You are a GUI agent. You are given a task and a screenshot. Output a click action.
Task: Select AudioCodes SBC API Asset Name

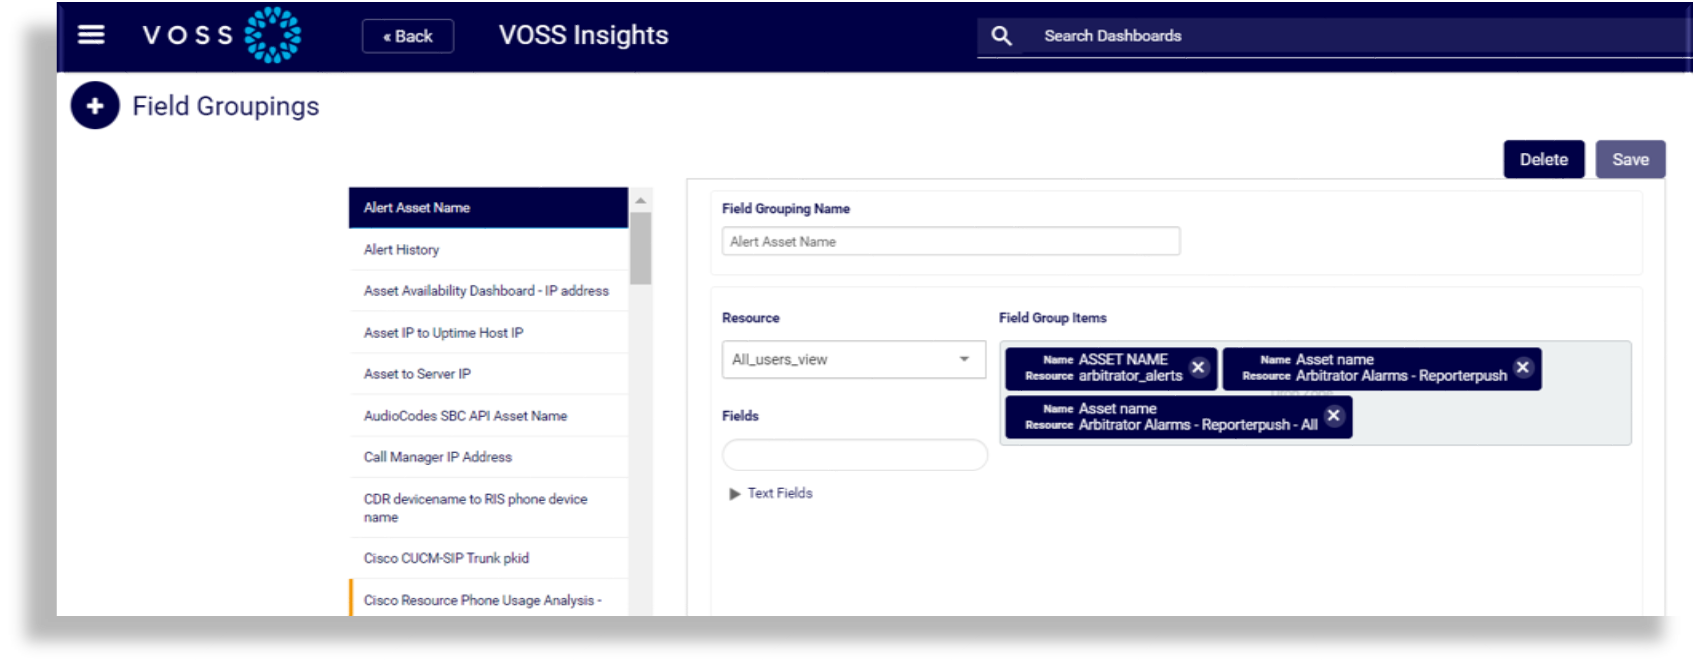488,416
